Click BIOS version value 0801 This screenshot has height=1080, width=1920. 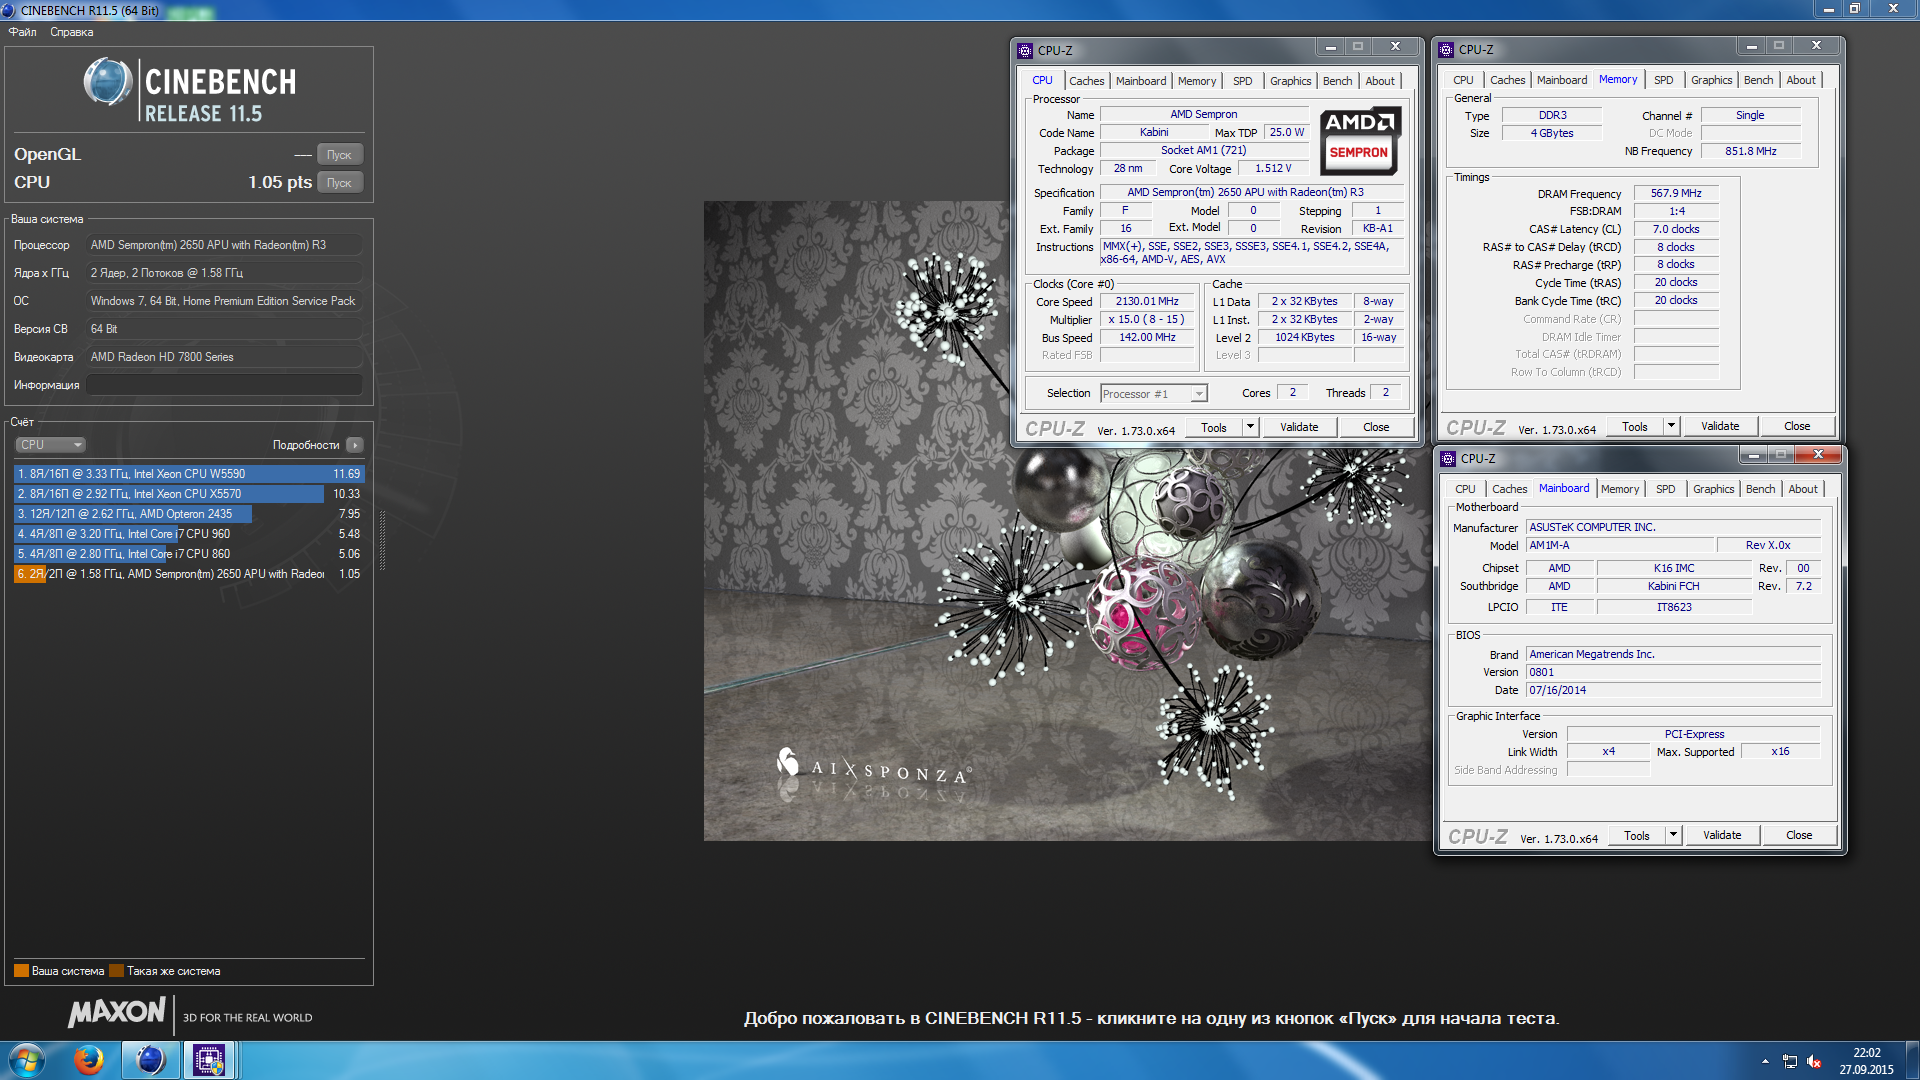[x=1673, y=672]
